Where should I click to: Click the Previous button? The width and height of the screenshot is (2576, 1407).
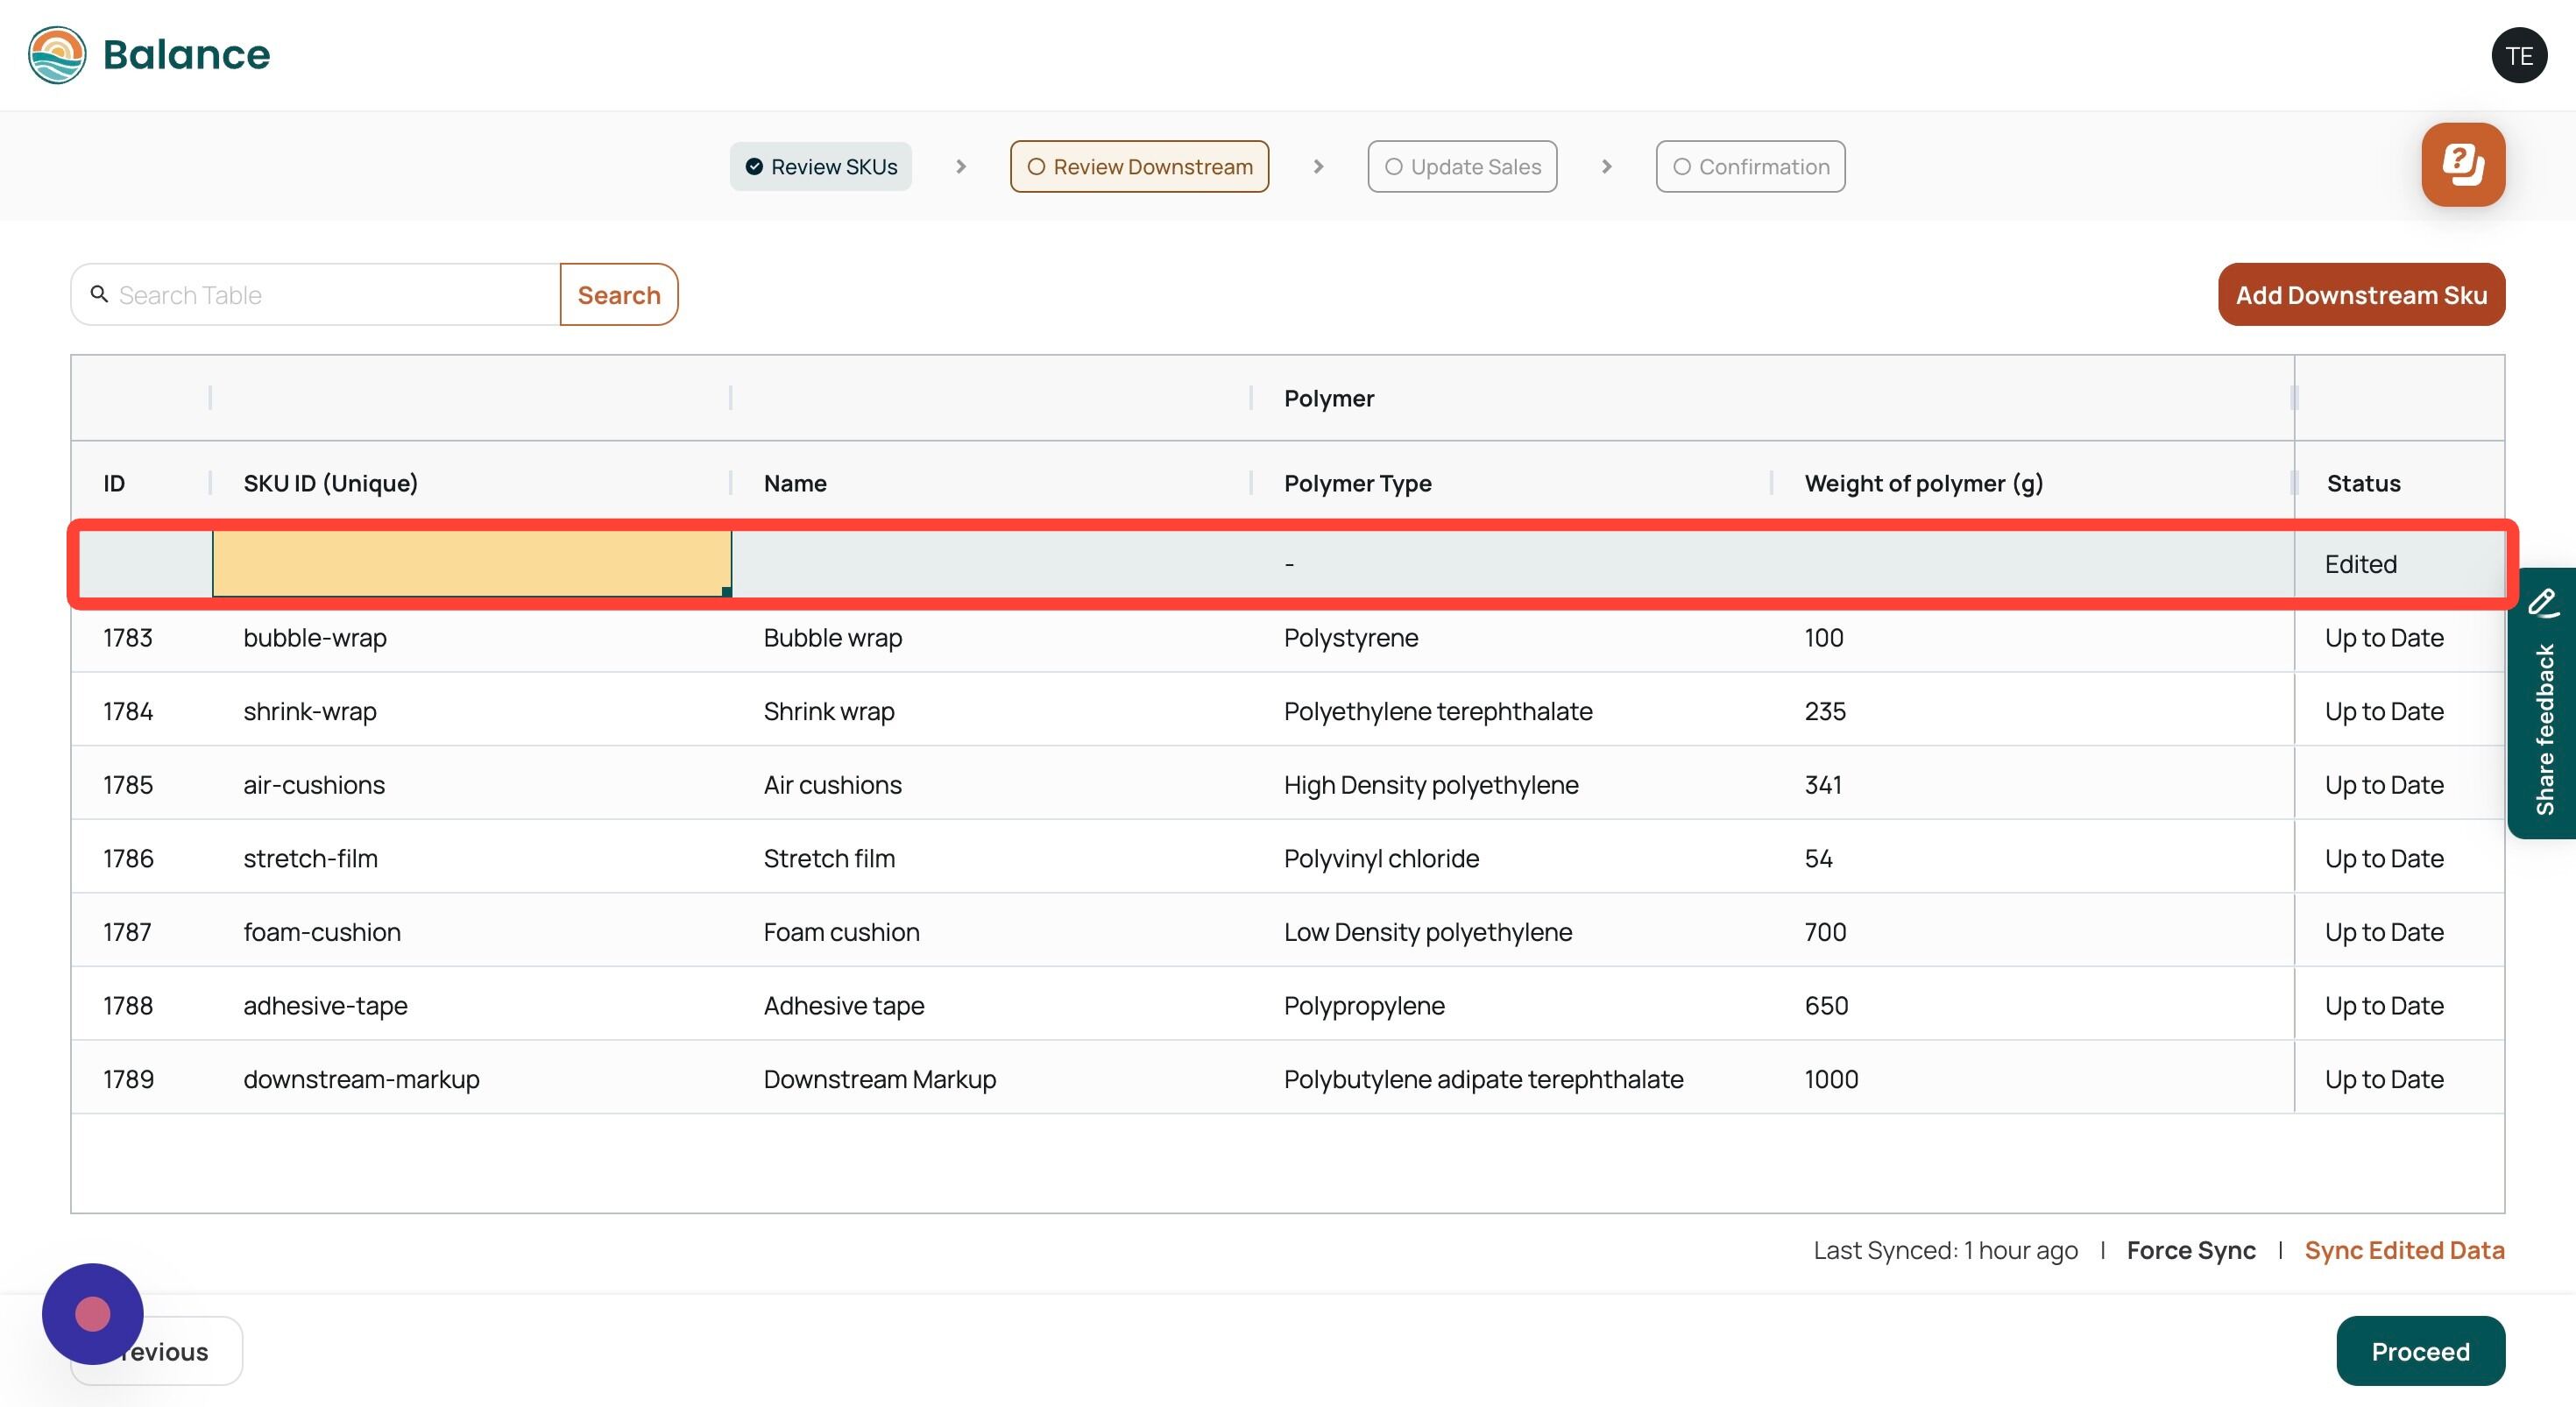click(x=157, y=1351)
